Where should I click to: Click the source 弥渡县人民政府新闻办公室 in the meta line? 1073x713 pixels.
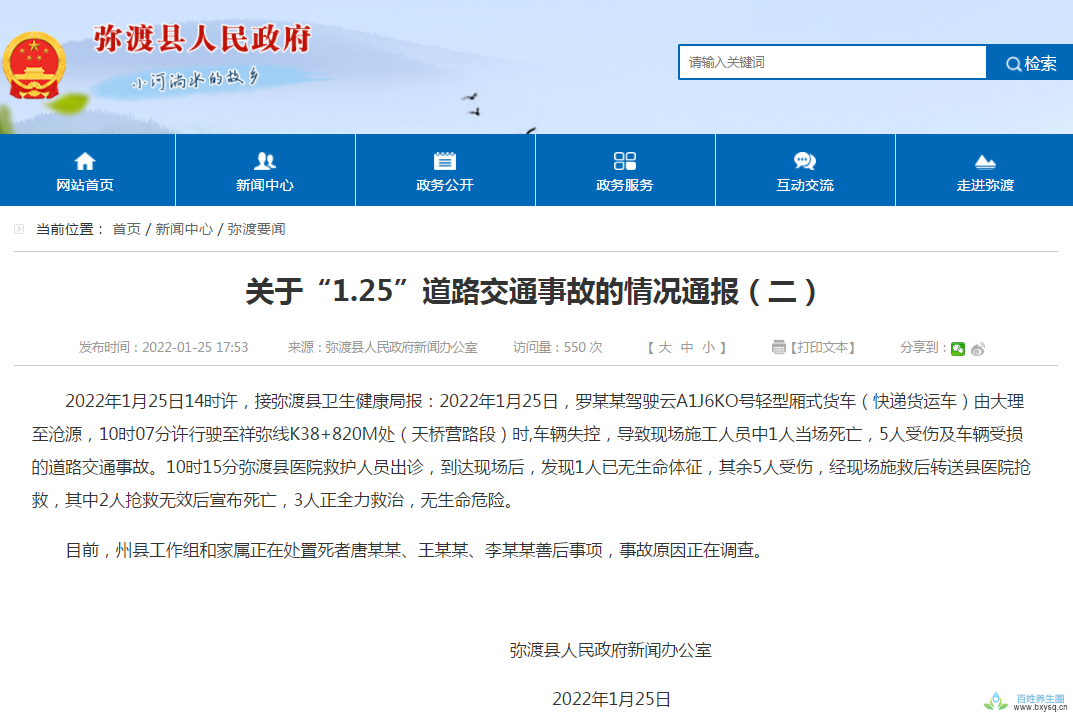click(x=401, y=348)
